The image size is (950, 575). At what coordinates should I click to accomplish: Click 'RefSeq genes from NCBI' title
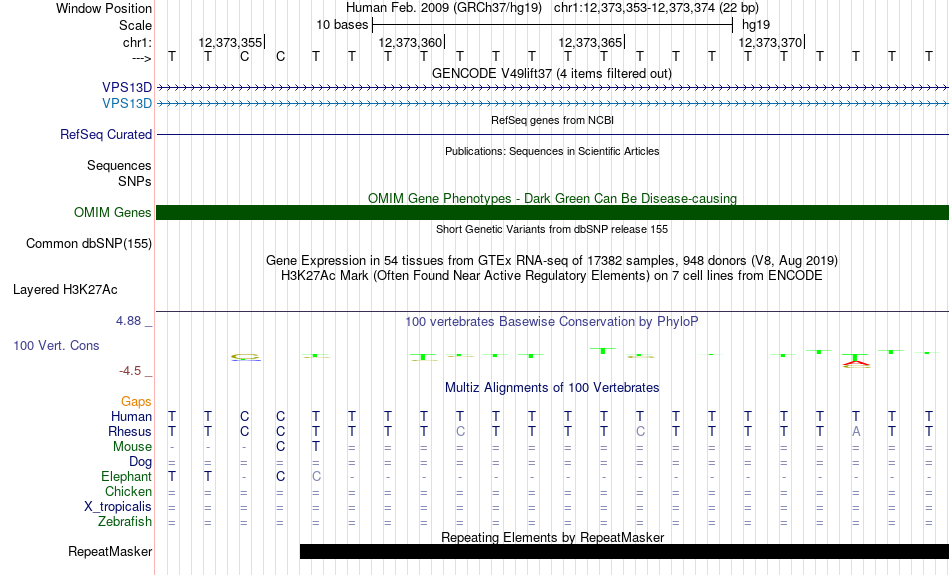tap(553, 121)
